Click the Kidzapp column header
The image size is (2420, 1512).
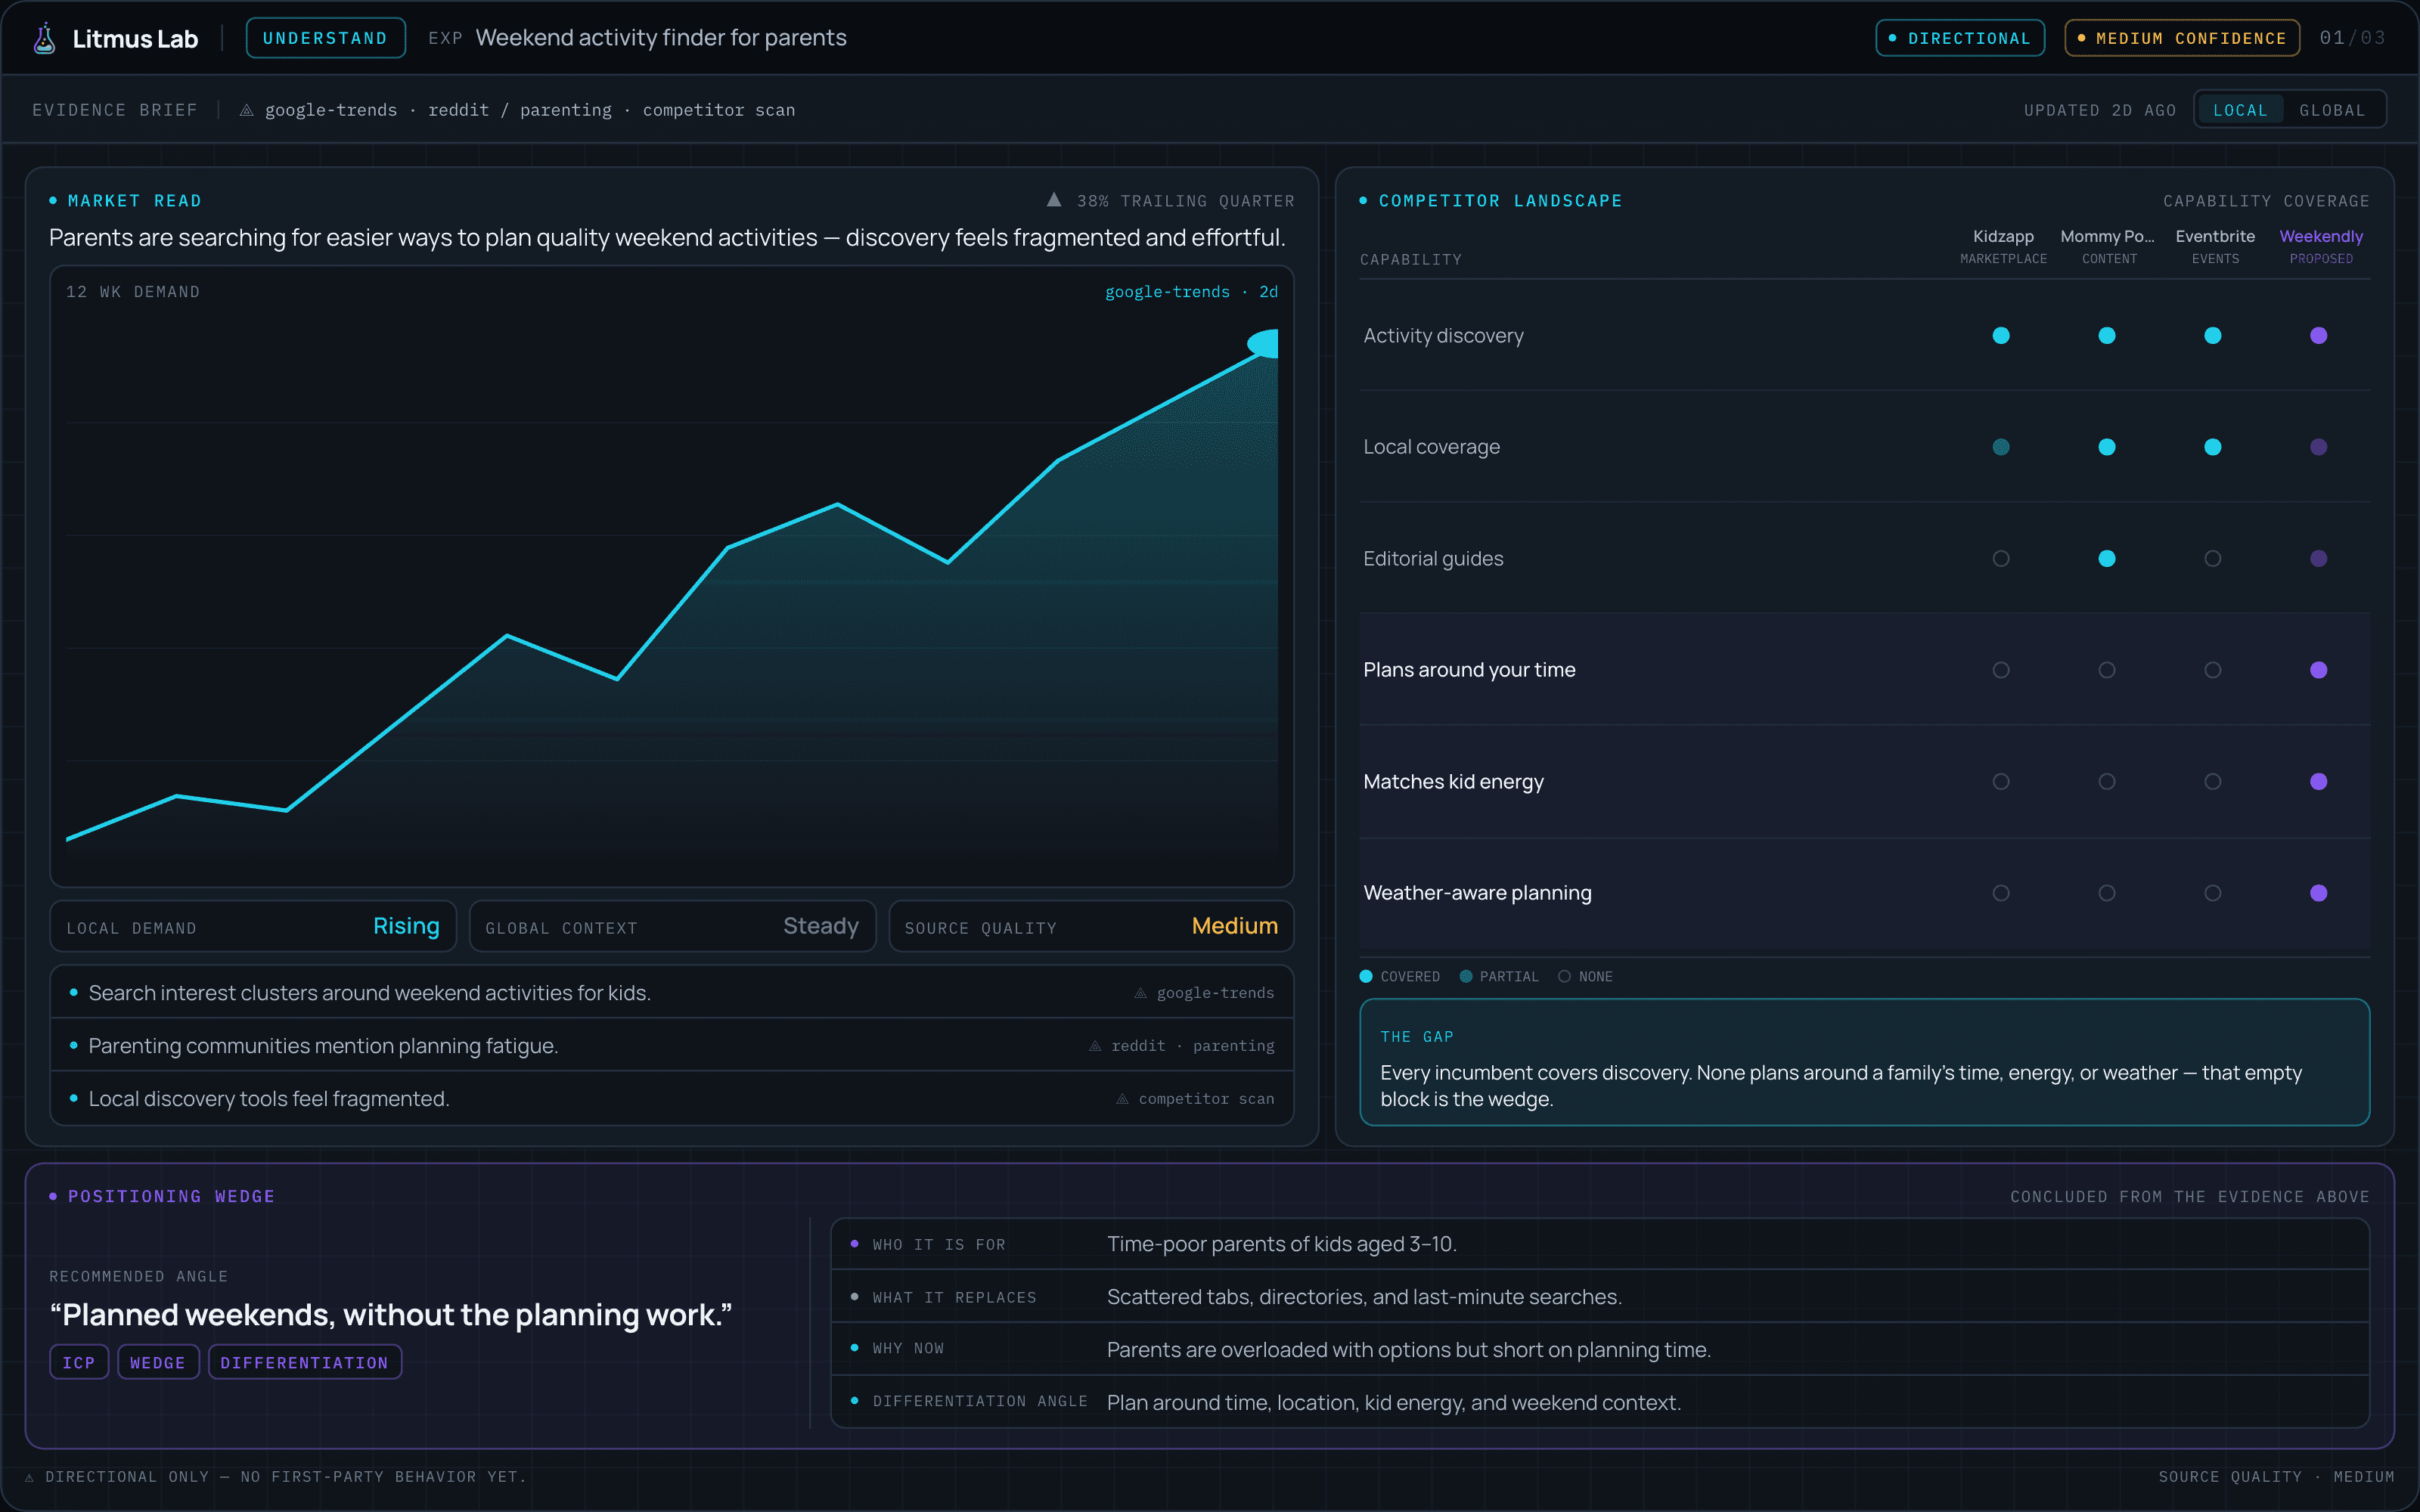coord(2003,246)
